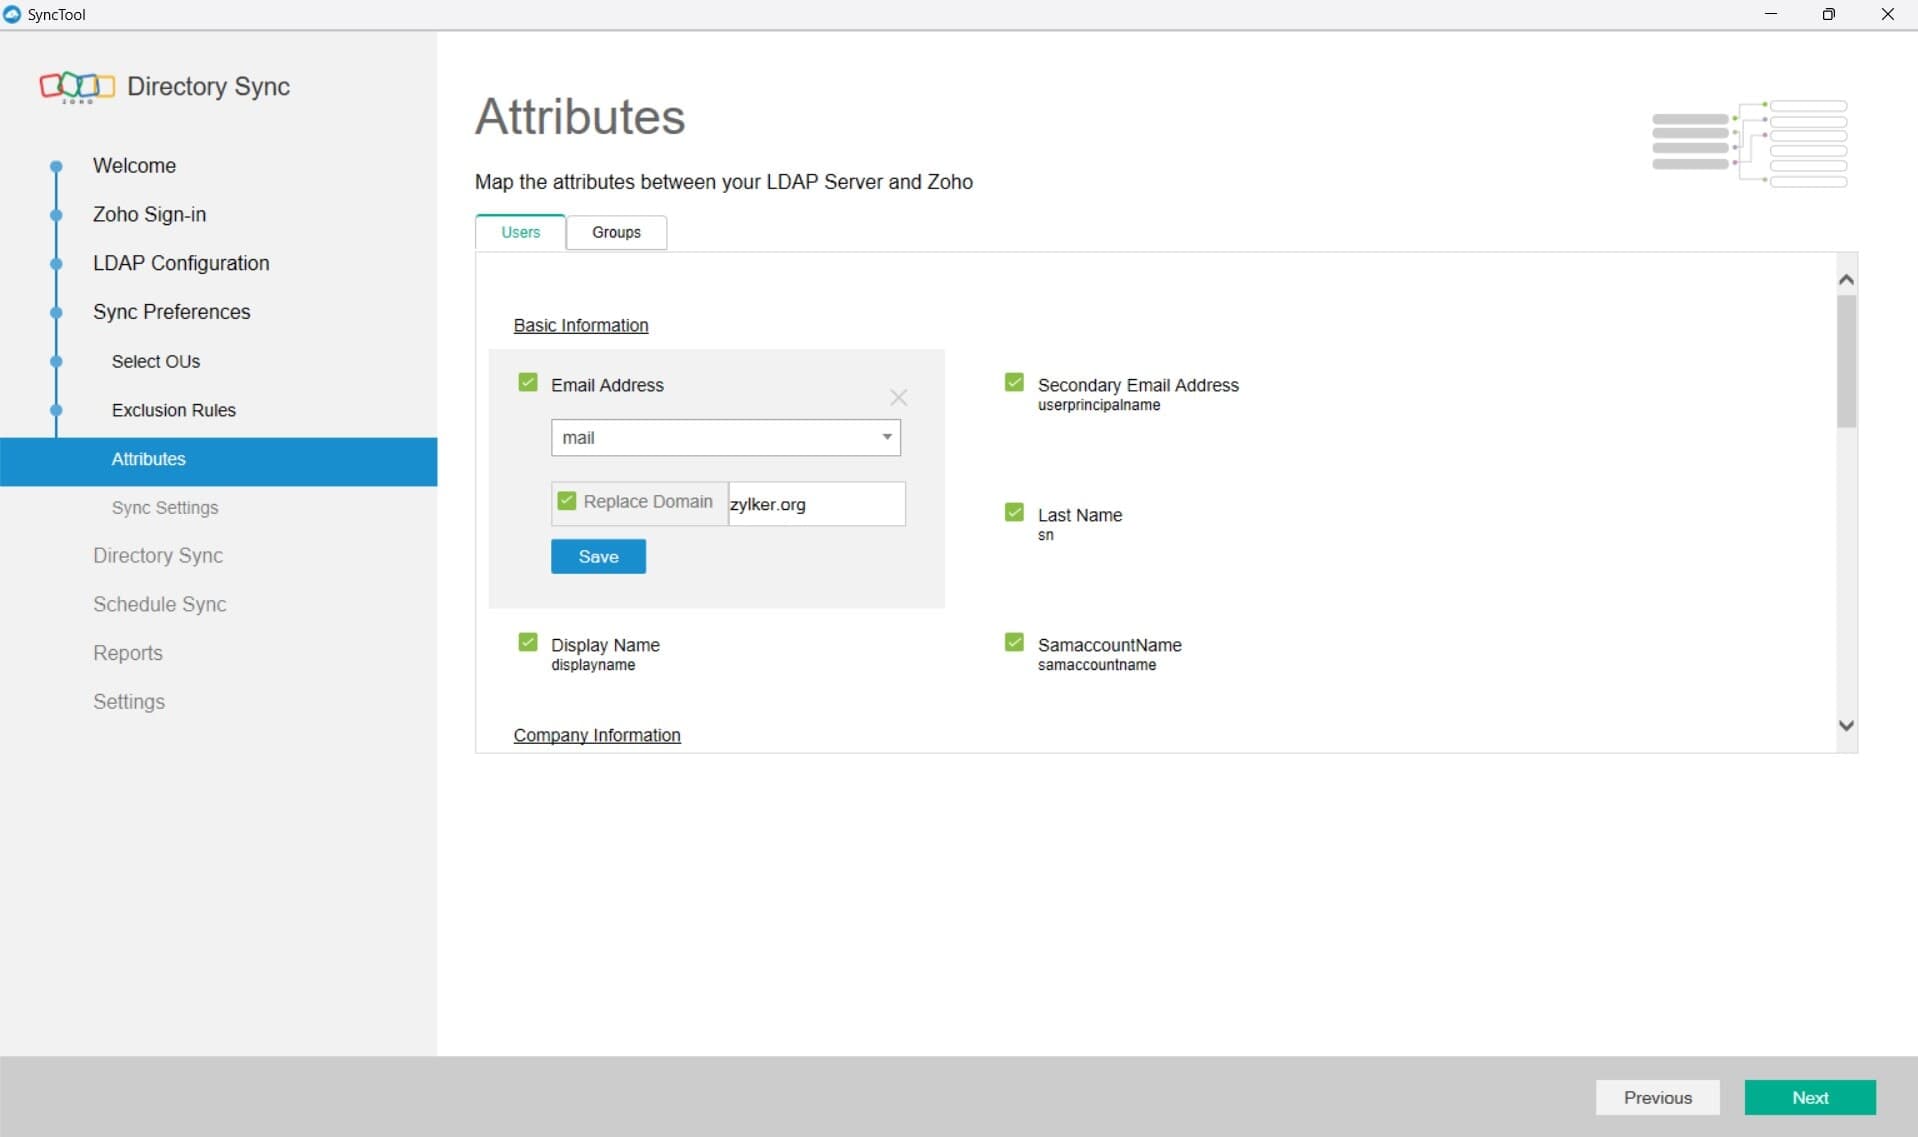The width and height of the screenshot is (1918, 1137).
Task: Restore down the SyncTool window
Action: tap(1829, 14)
